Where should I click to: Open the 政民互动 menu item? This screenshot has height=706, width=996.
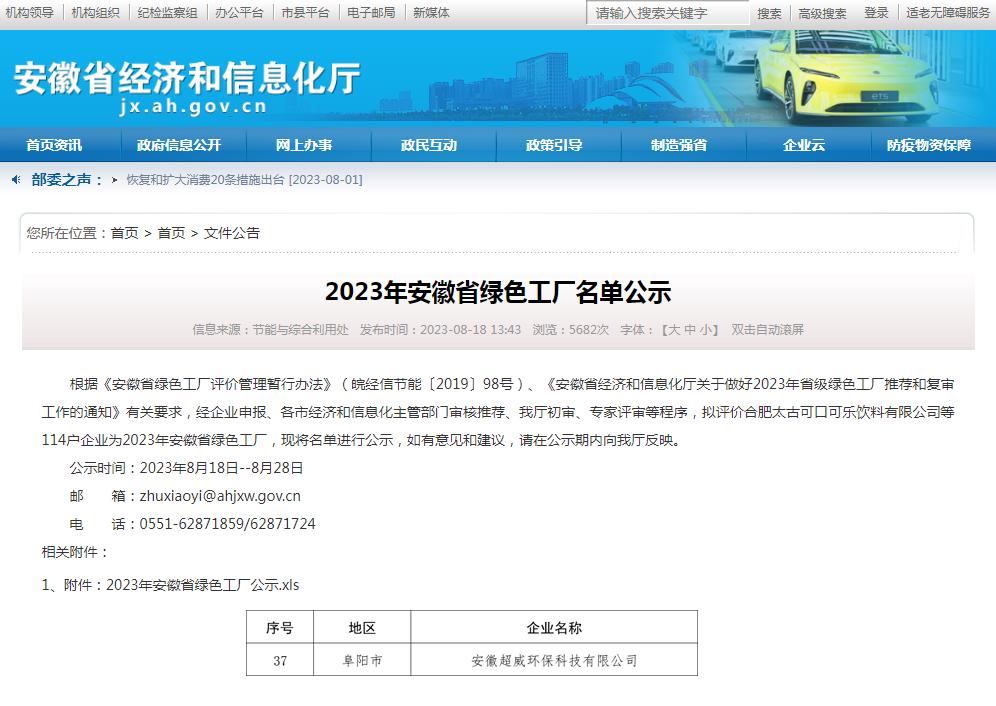[429, 145]
